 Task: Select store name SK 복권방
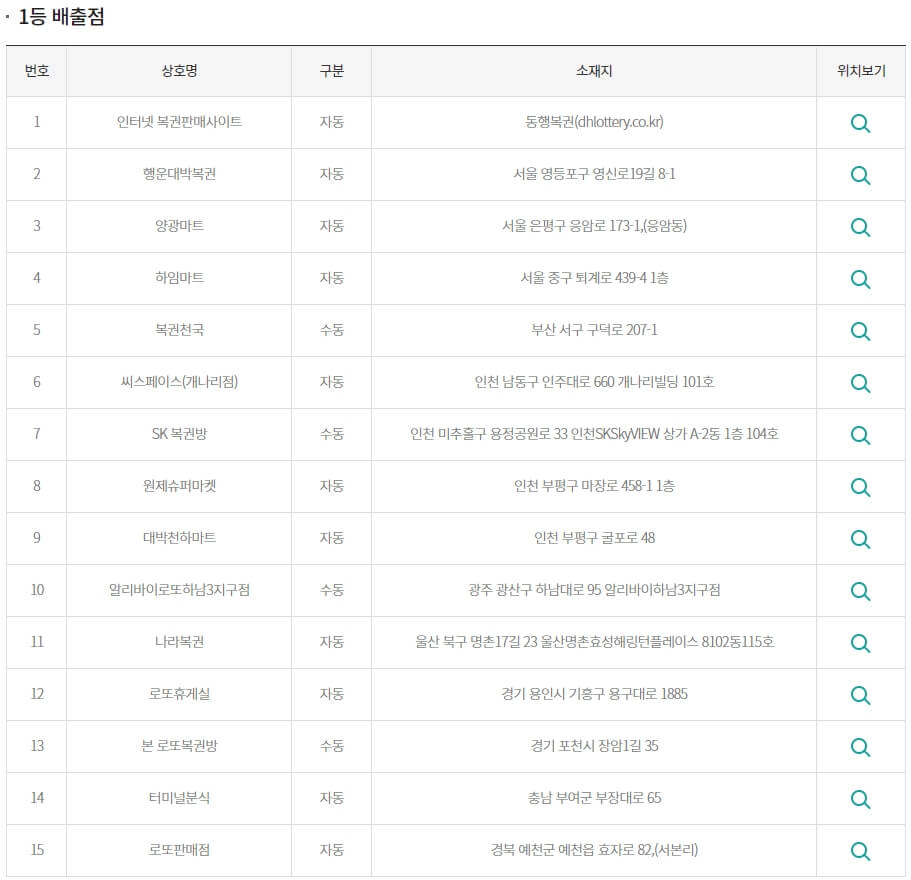click(x=179, y=433)
